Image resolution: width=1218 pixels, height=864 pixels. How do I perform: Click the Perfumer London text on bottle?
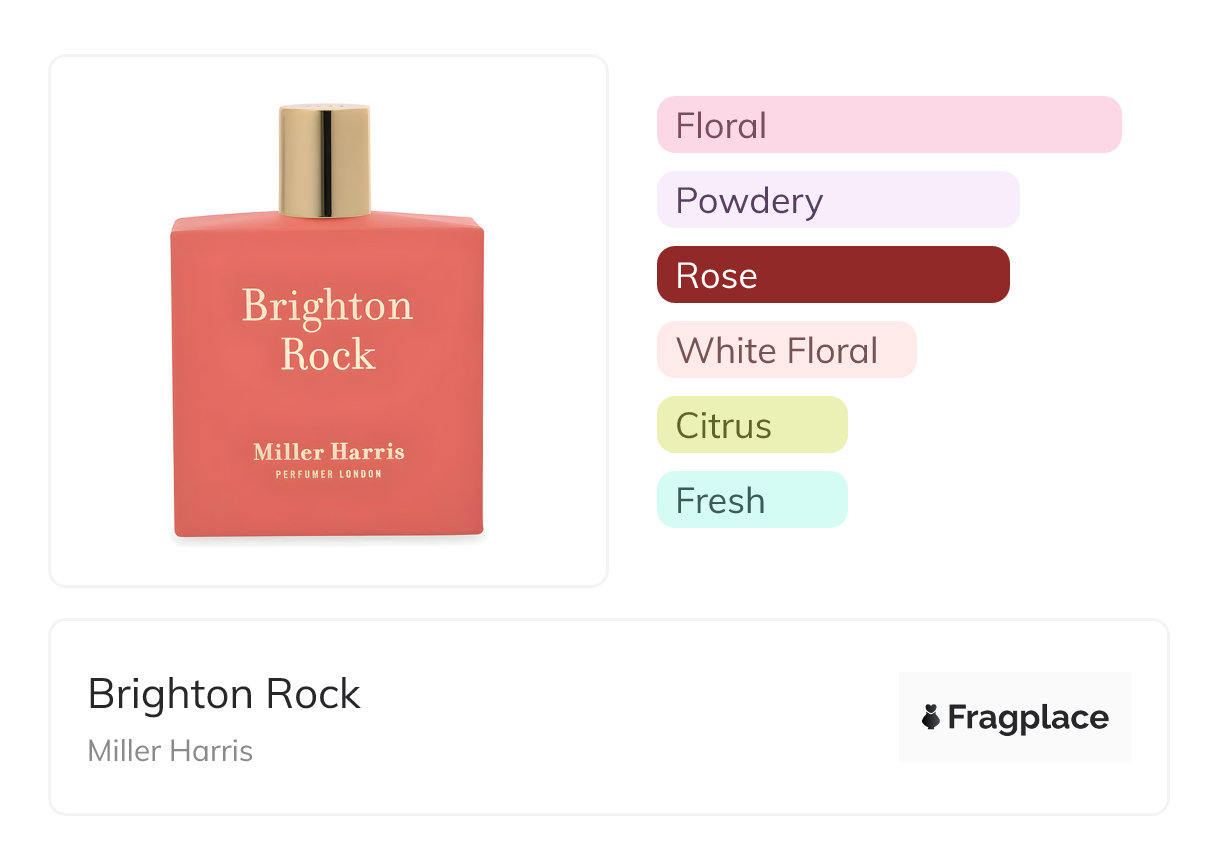(329, 474)
